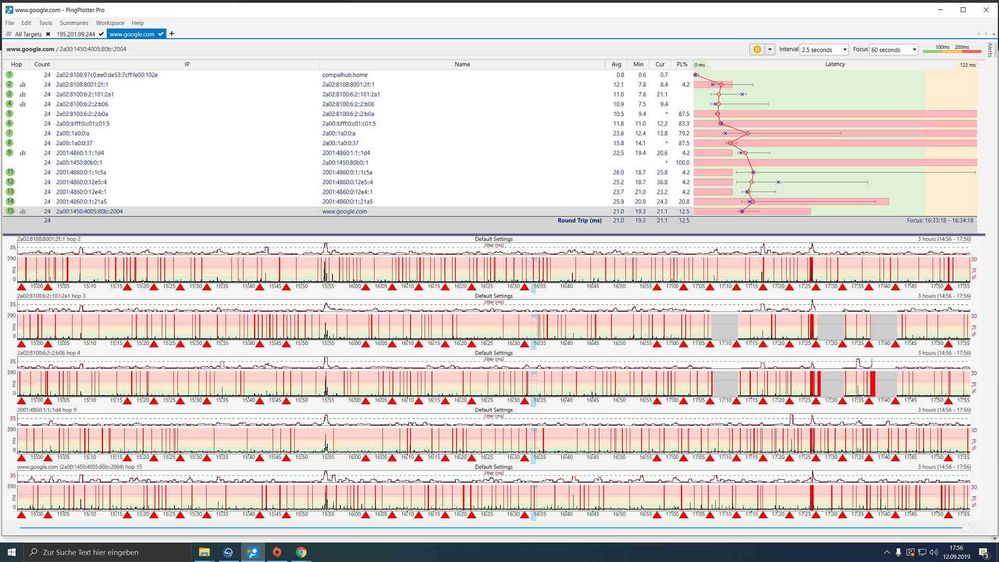Sort by the PL% column header
999x562 pixels.
pos(682,64)
